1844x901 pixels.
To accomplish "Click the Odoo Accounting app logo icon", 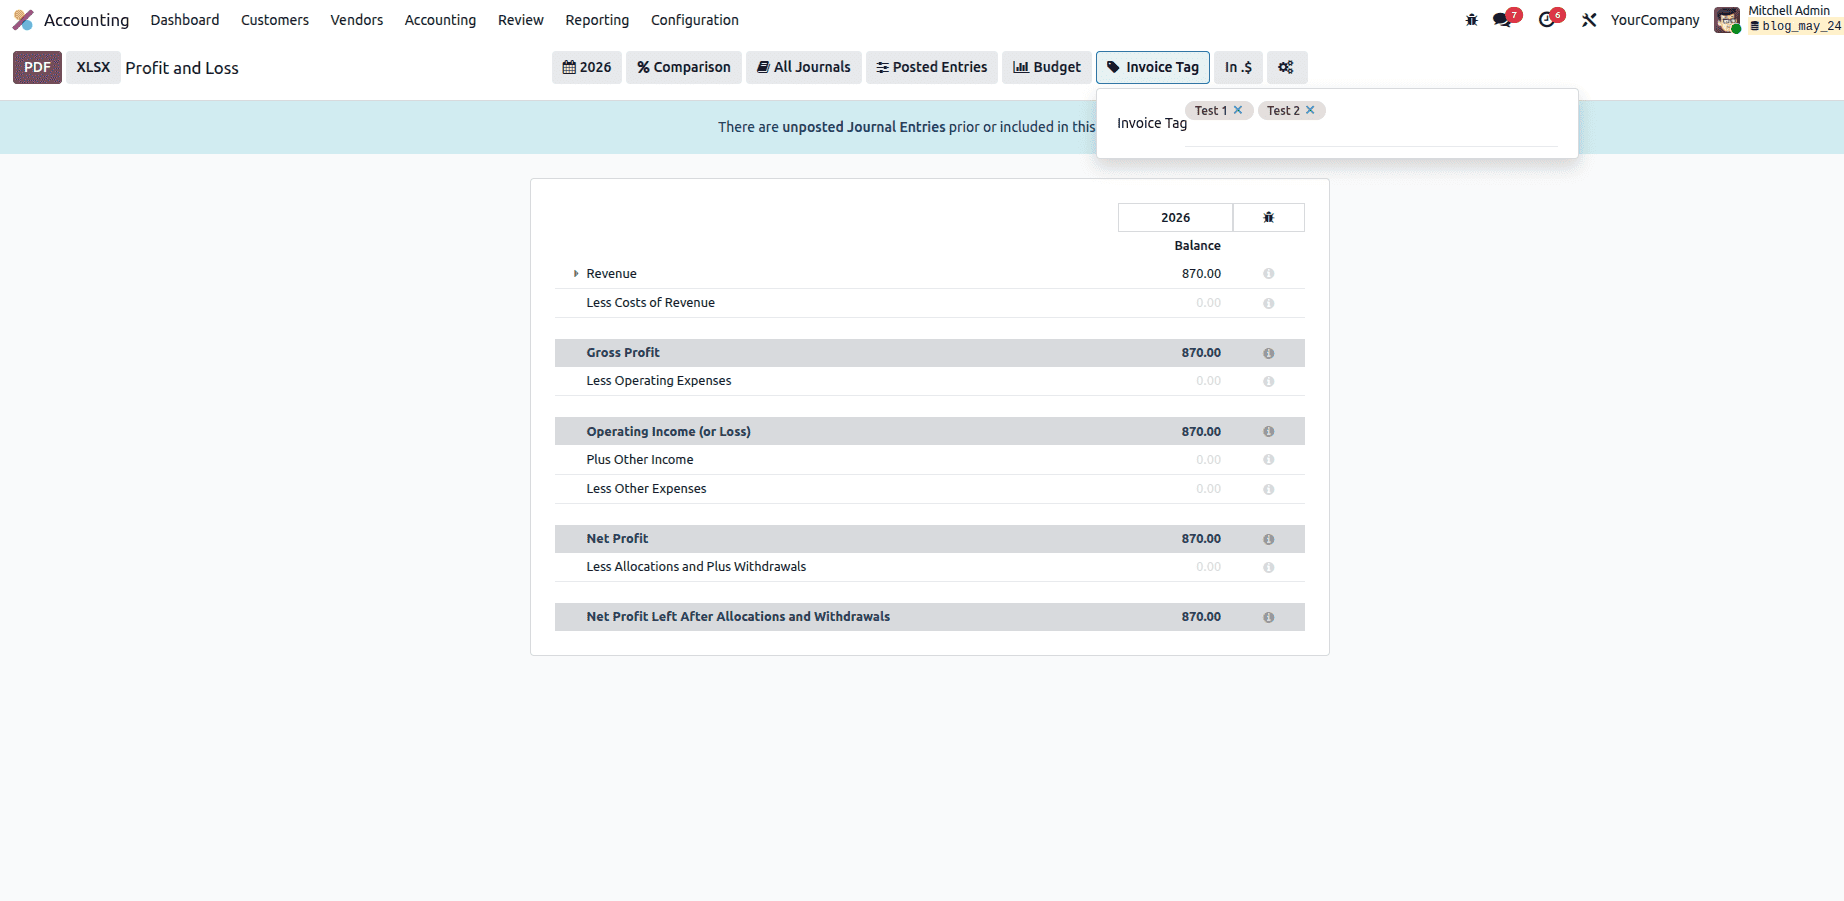I will tap(23, 20).
